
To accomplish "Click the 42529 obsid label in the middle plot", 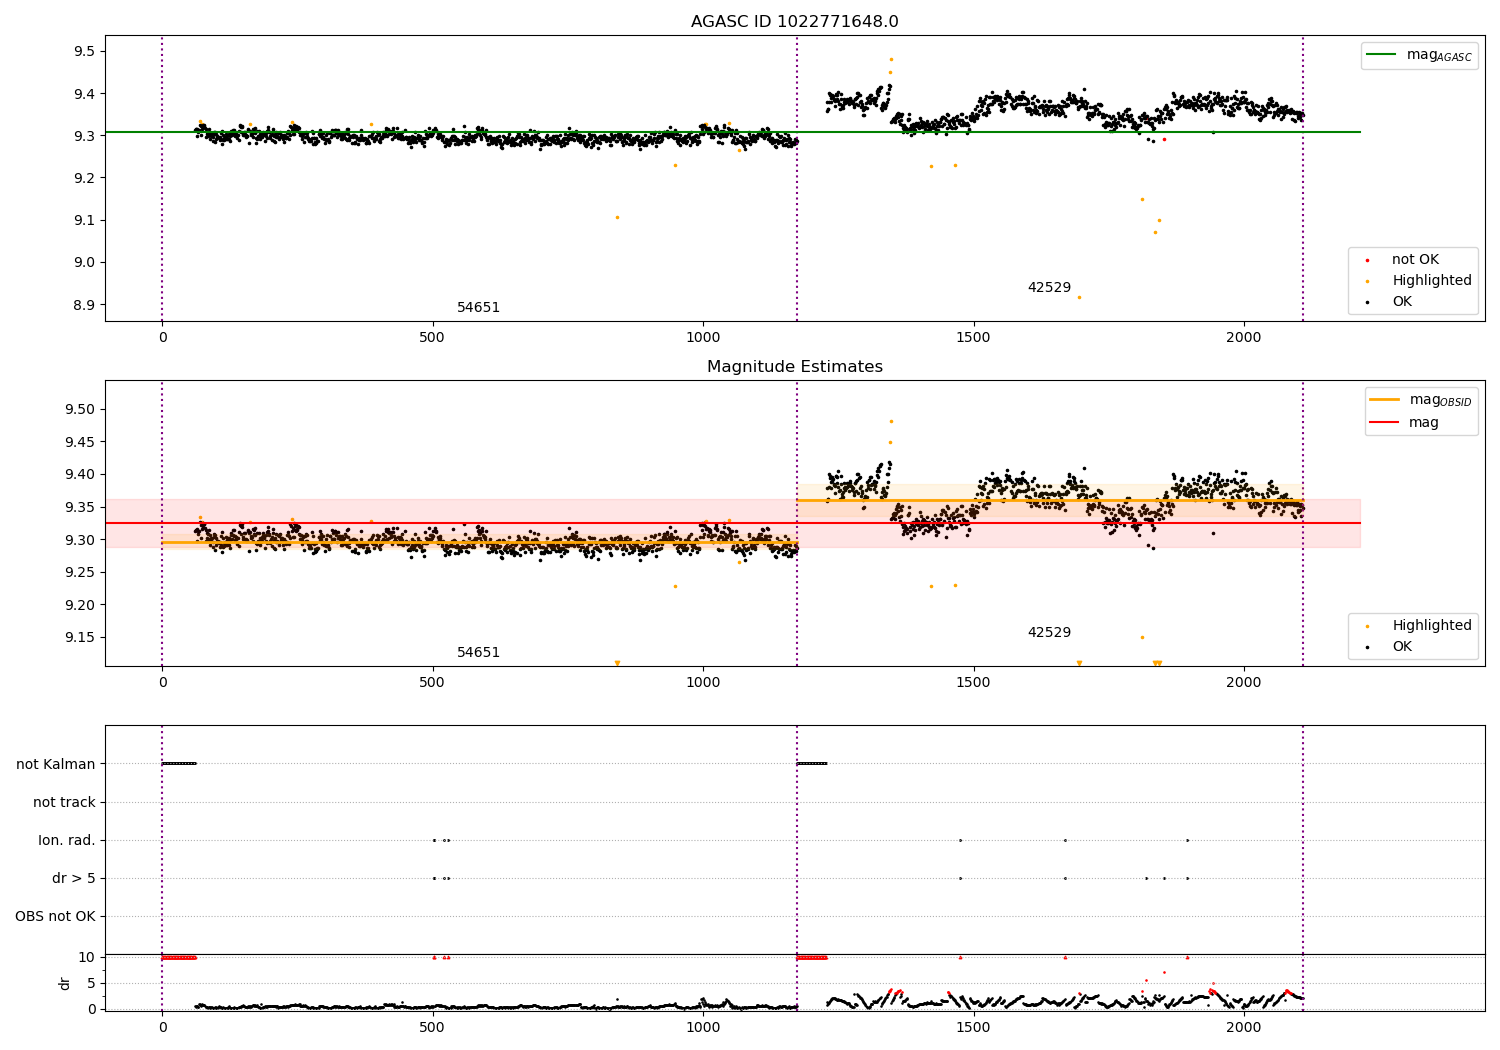I will click(x=1049, y=633).
